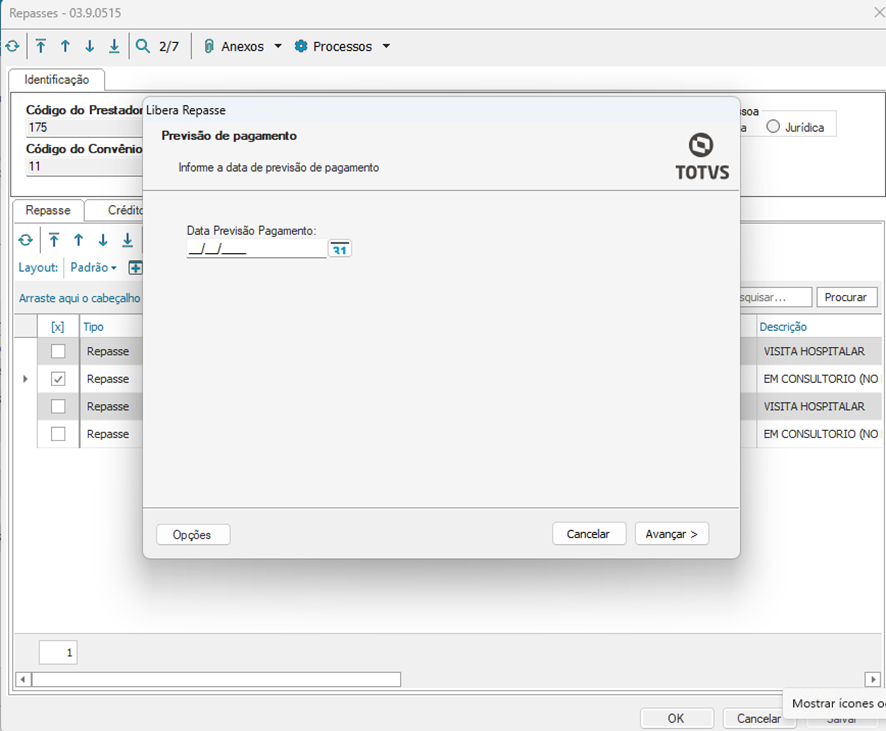Toggle the [x] select-all column header

[58, 327]
